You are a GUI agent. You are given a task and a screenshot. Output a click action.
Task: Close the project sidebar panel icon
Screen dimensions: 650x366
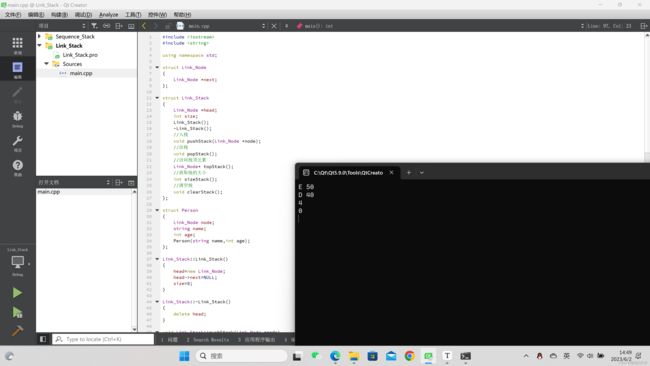(131, 26)
